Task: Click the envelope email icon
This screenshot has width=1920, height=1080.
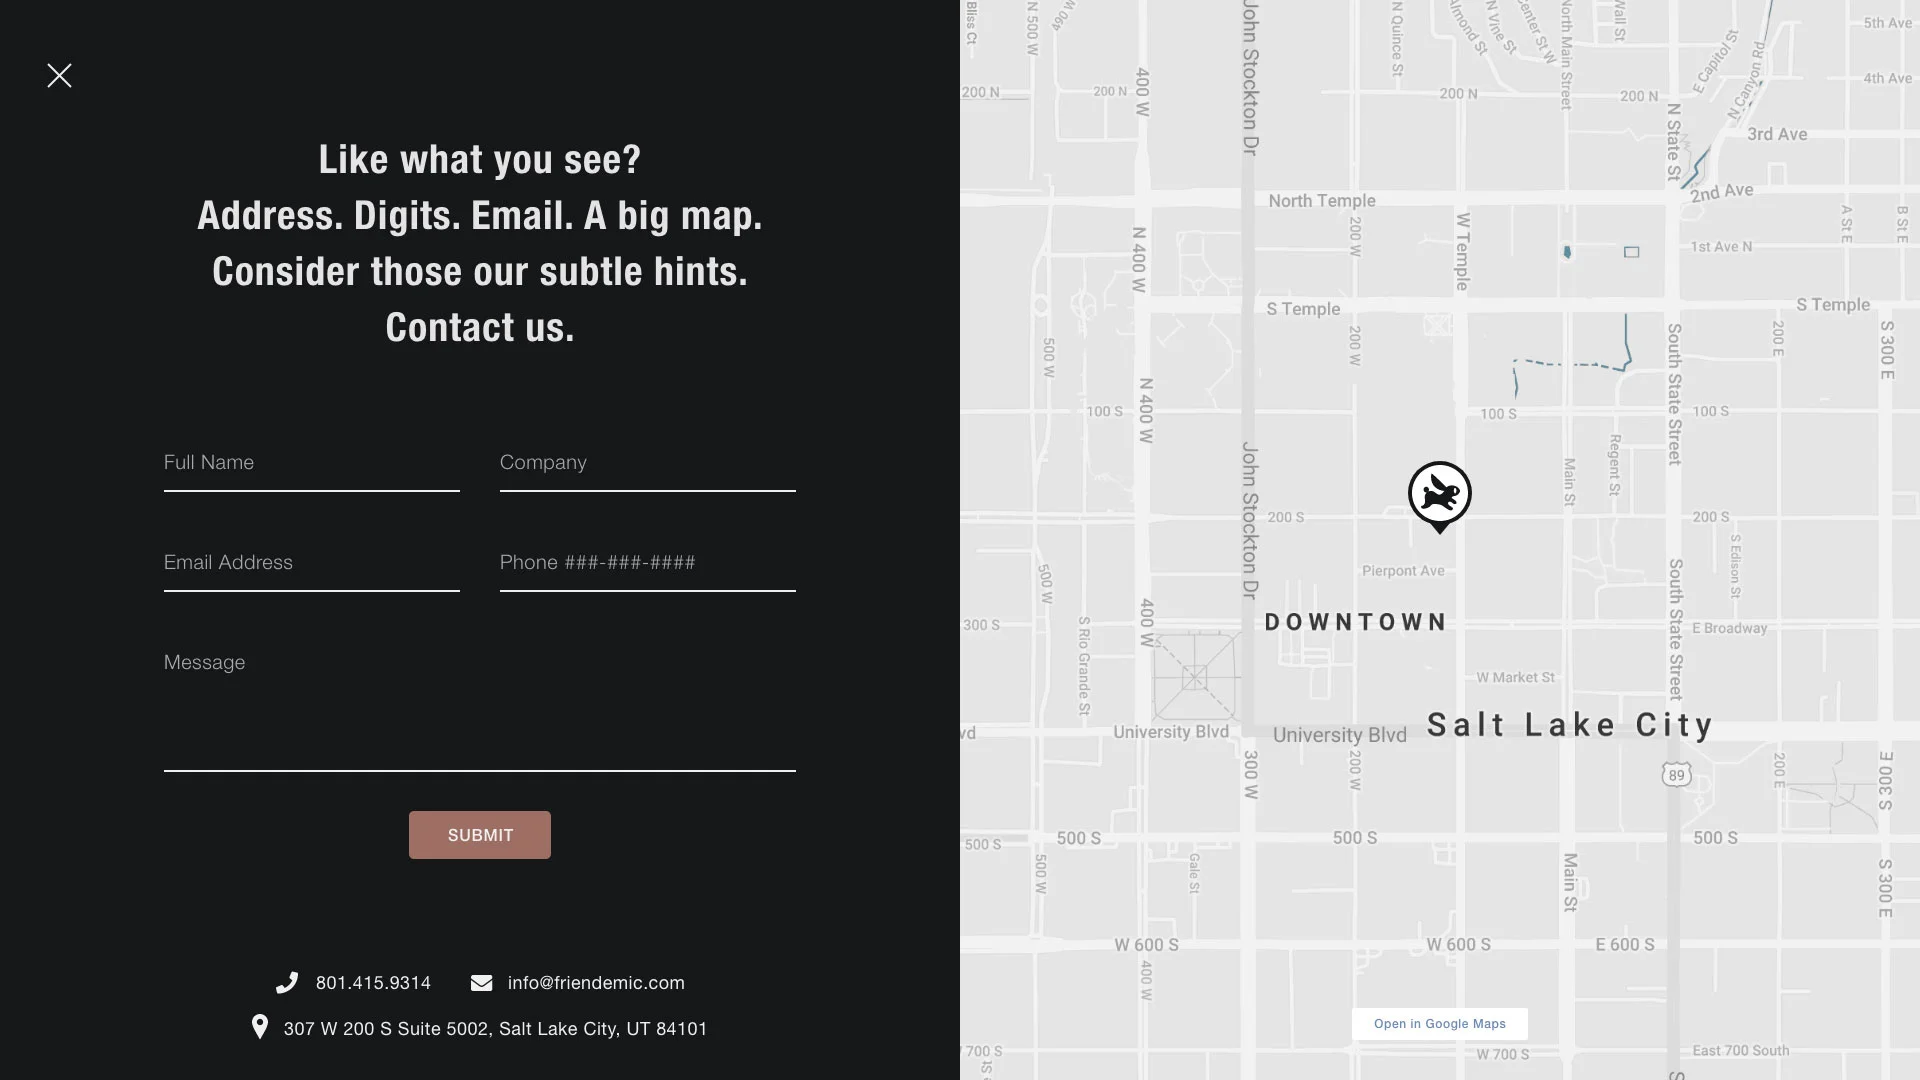Action: (481, 983)
